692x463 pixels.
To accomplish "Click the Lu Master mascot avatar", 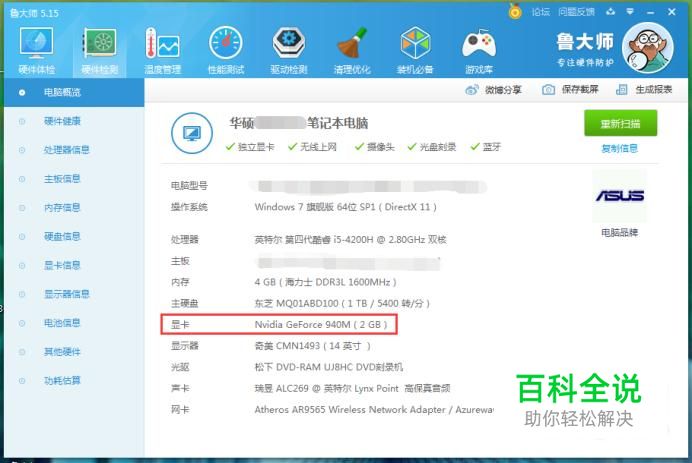I will [x=647, y=48].
